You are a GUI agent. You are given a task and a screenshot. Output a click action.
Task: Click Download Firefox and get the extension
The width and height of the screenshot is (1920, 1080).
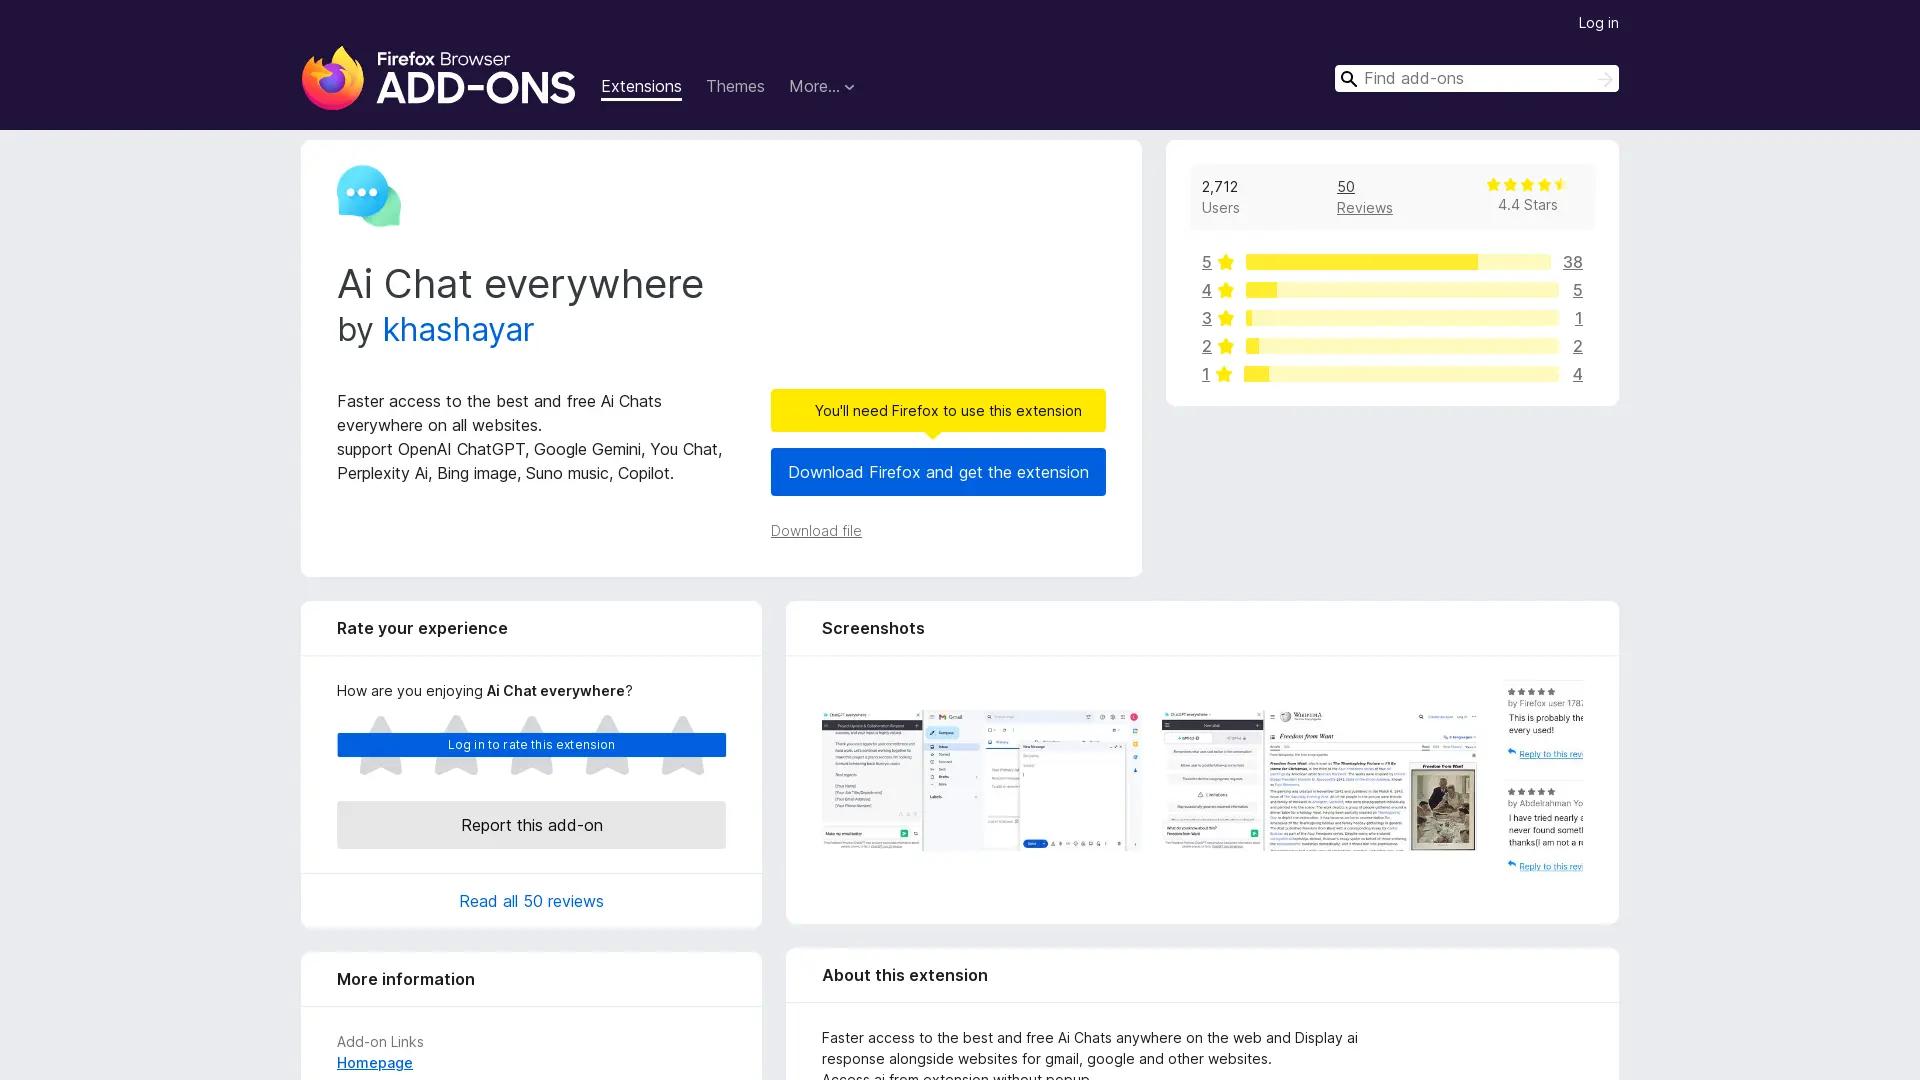coord(937,472)
